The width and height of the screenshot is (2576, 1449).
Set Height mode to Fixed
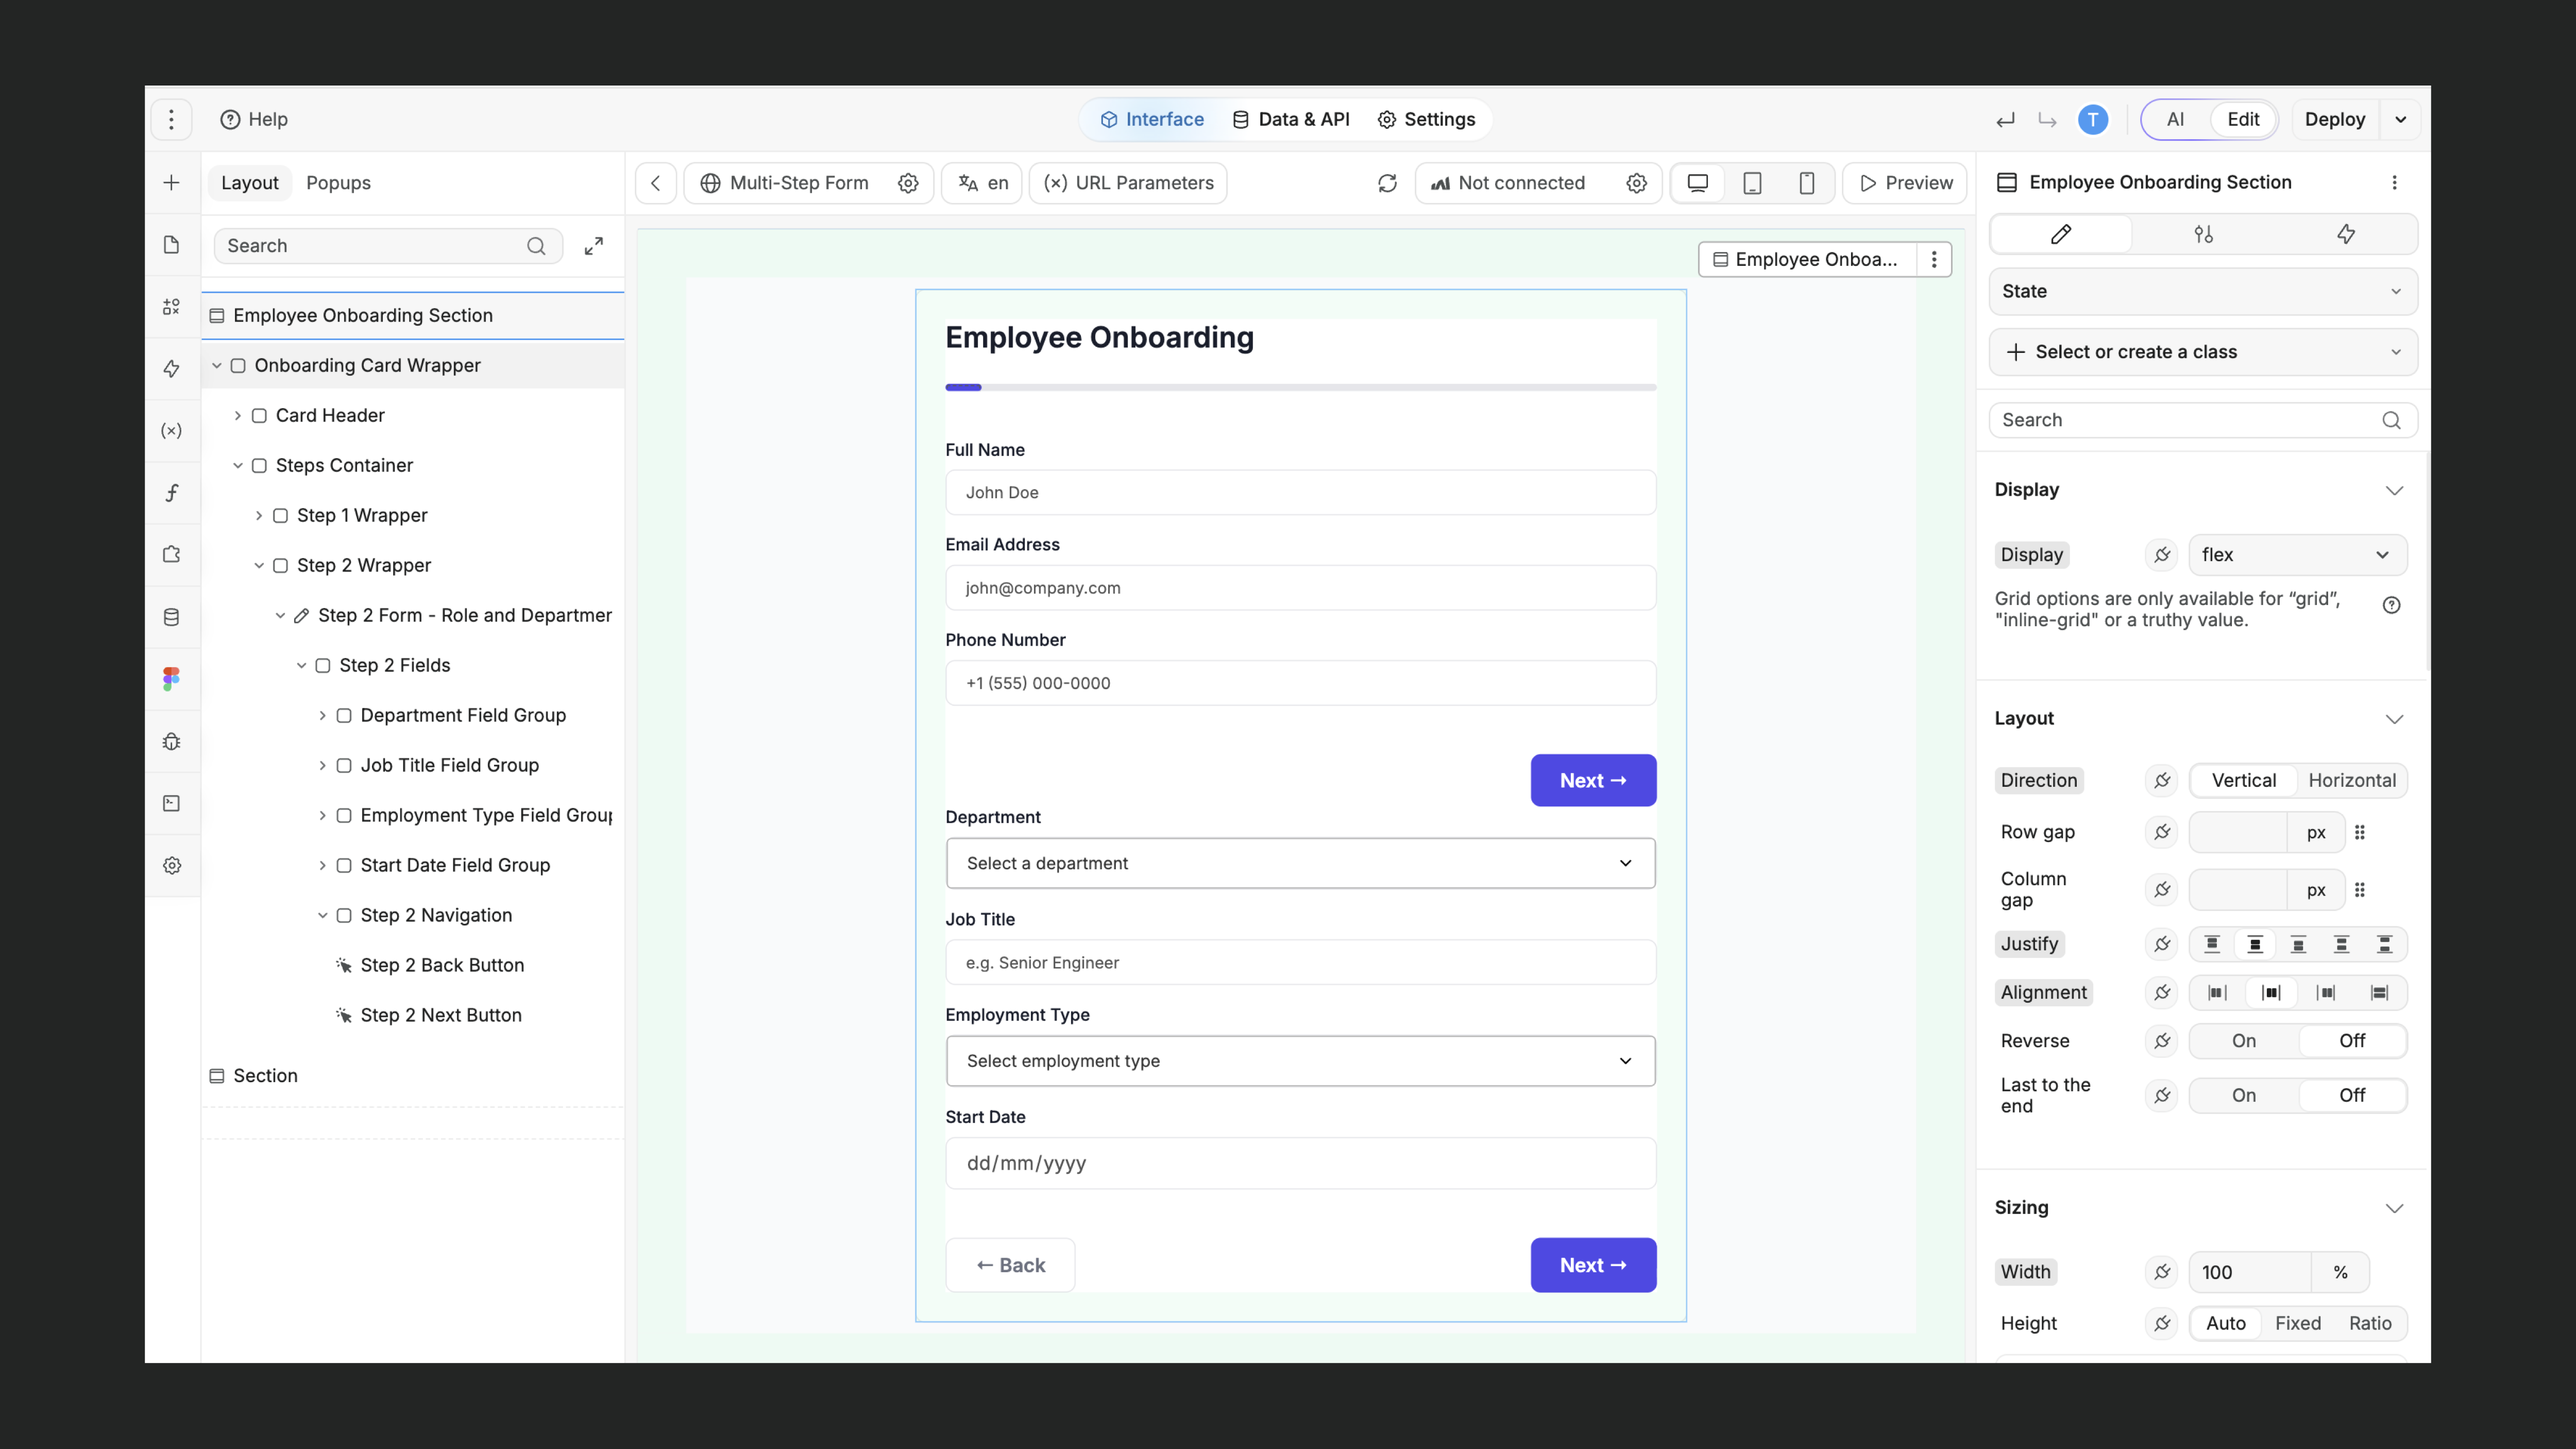pos(2297,1323)
